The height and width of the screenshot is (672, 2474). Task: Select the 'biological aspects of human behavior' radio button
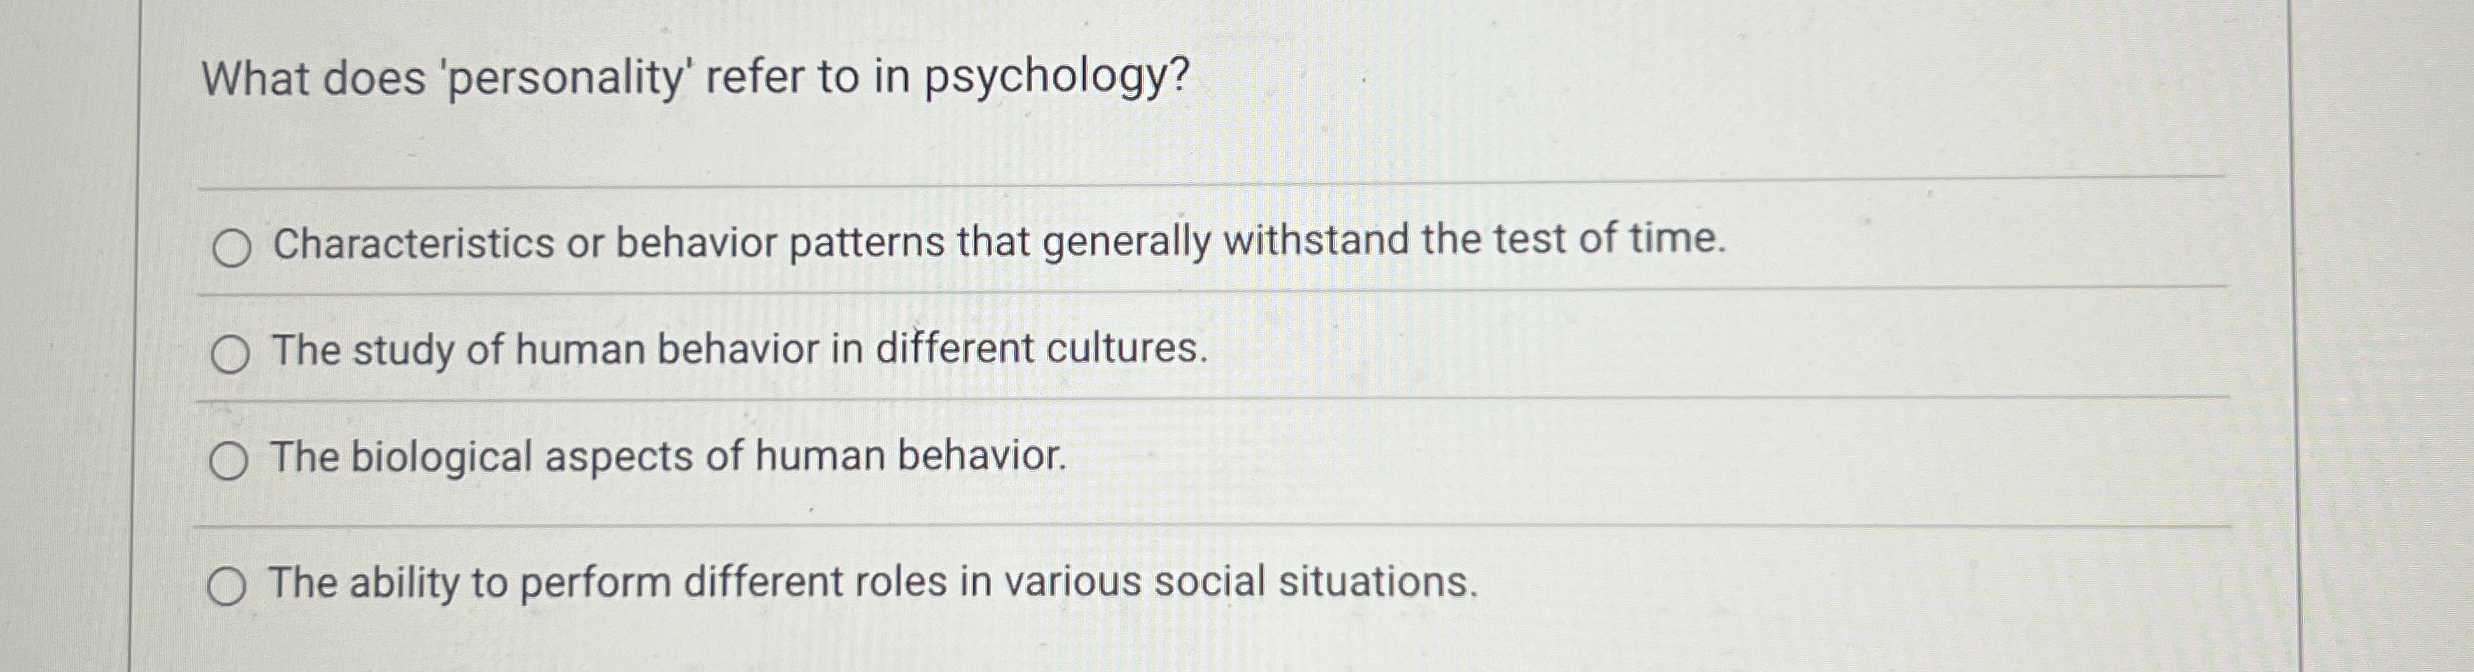coord(231,460)
